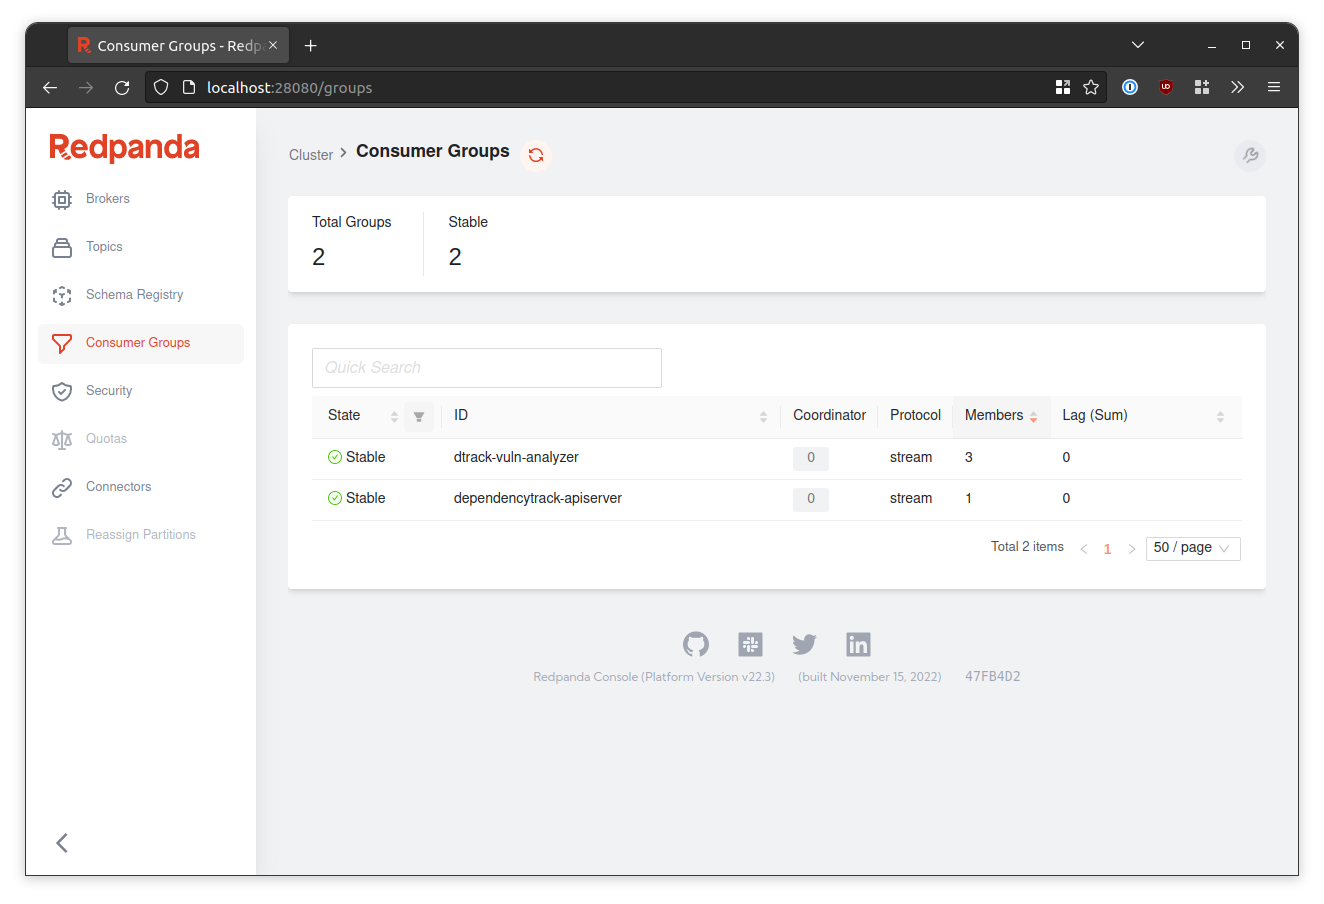Viewport: 1324px width, 904px height.
Task: Click the Schema Registry icon
Action: pos(62,296)
